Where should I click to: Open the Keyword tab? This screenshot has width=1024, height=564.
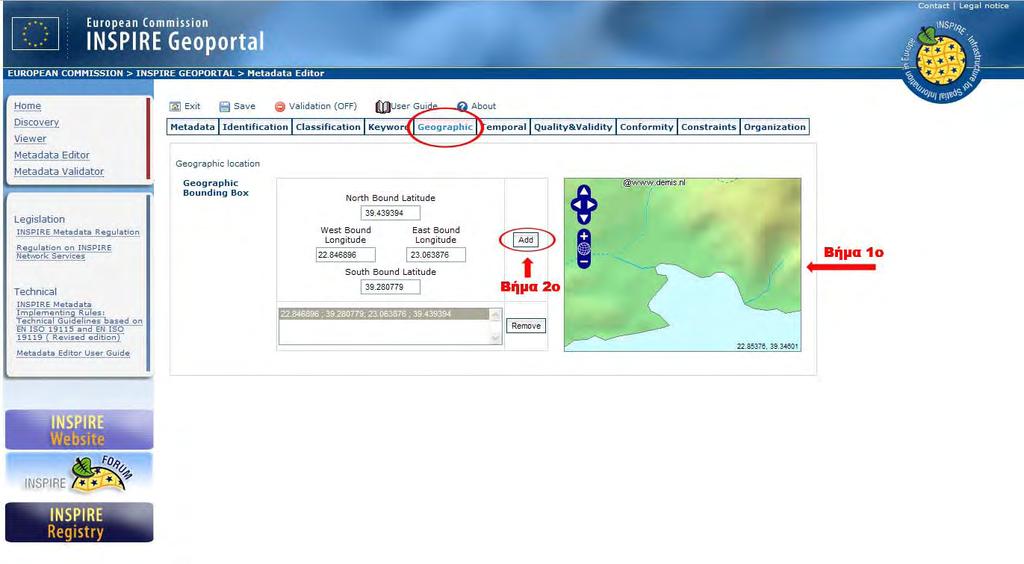tap(388, 127)
